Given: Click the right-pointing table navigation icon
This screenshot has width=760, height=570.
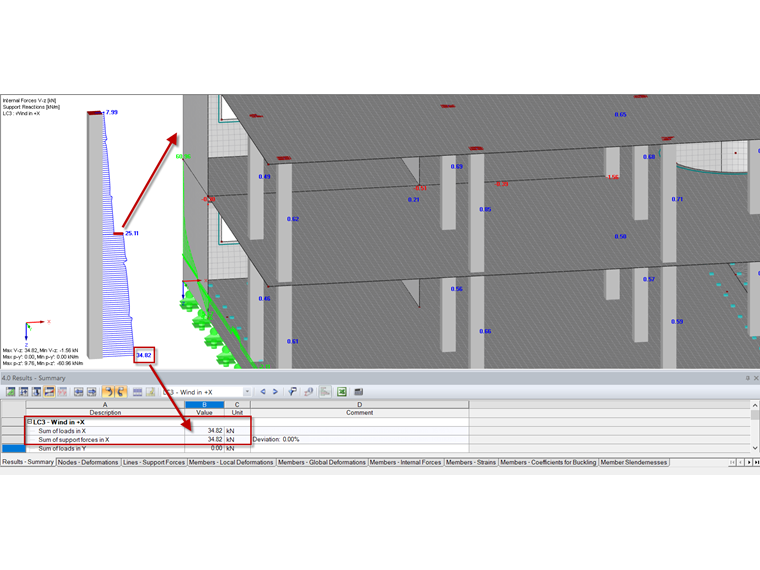Looking at the screenshot, I should 92,392.
